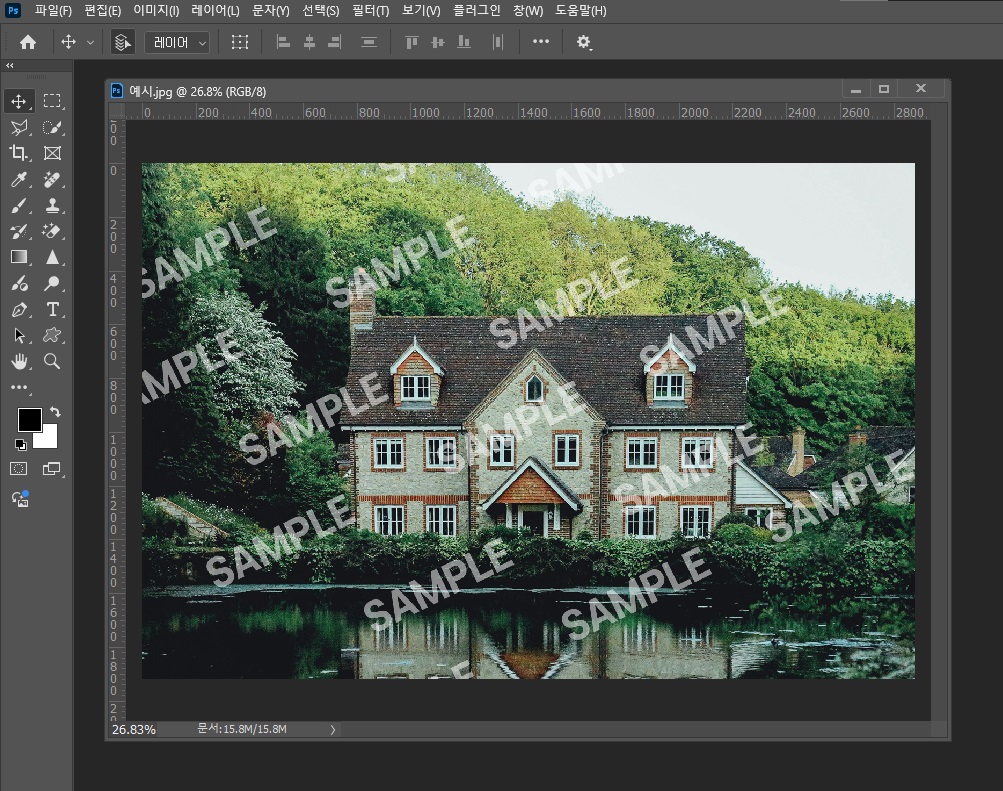Align vertical centers in options bar
Viewport: 1003px width, 791px height.
click(438, 42)
